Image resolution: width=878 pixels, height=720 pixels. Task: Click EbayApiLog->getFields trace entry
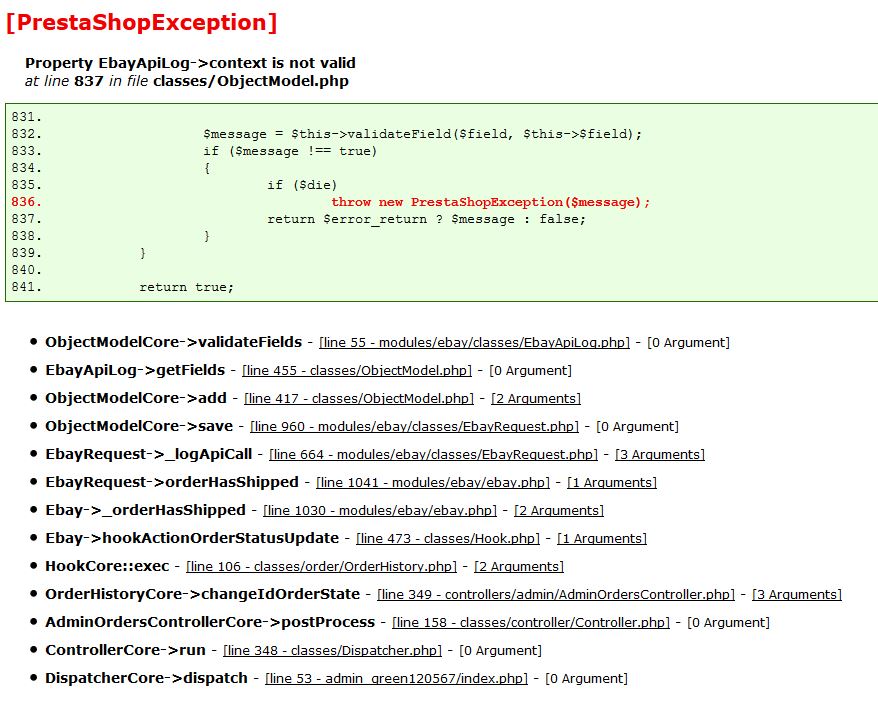click(x=135, y=370)
